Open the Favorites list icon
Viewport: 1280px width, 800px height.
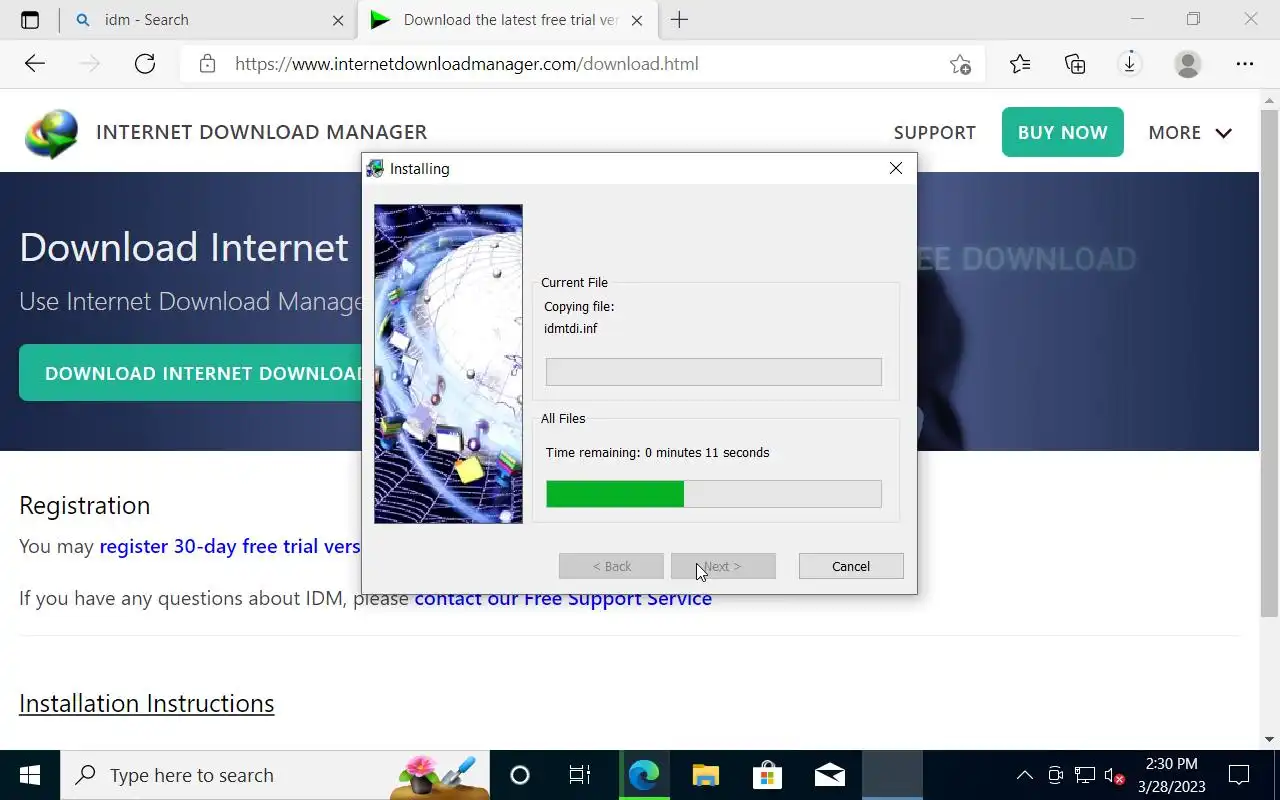tap(1020, 64)
